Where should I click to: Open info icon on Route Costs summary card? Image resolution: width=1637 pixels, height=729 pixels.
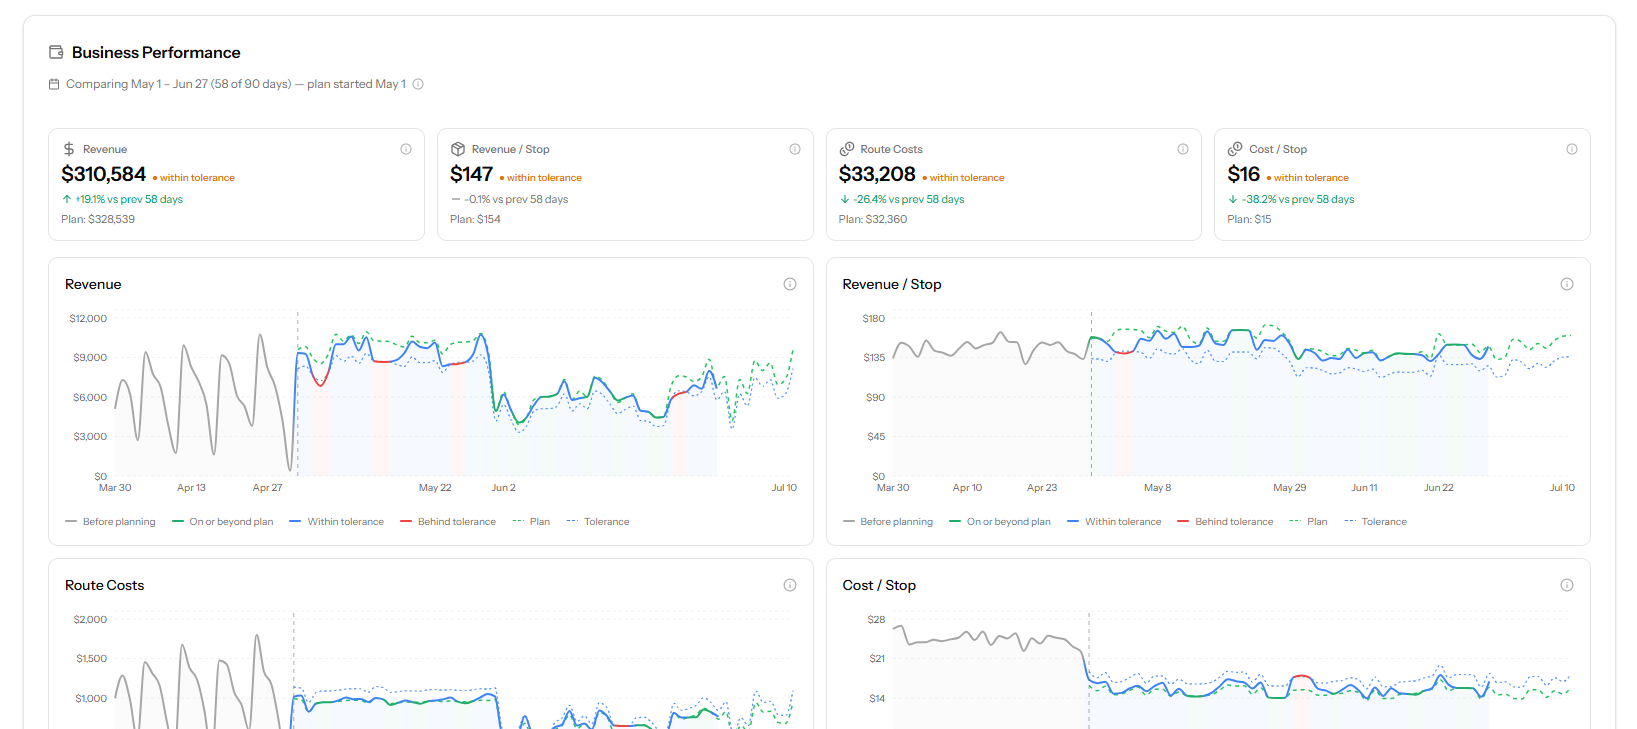coord(1183,149)
